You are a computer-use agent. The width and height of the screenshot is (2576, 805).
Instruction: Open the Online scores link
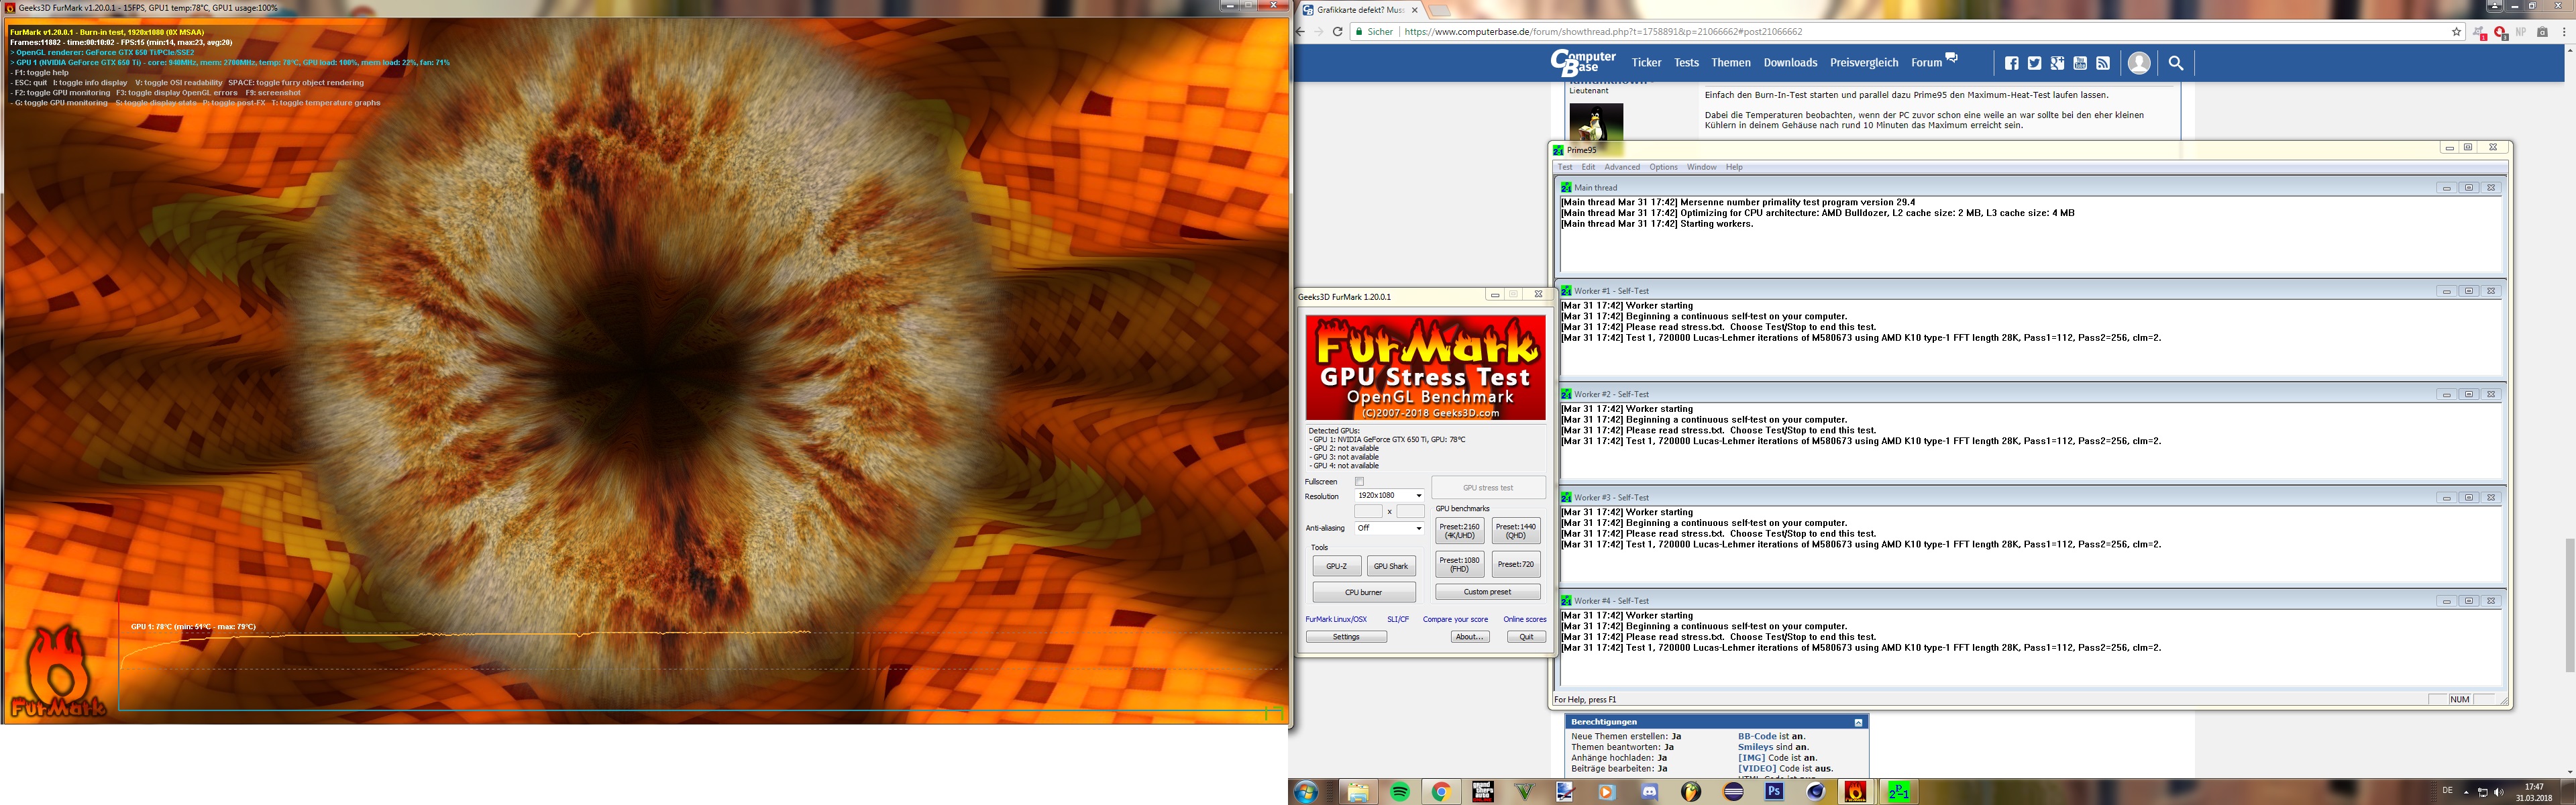pyautogui.click(x=1524, y=619)
